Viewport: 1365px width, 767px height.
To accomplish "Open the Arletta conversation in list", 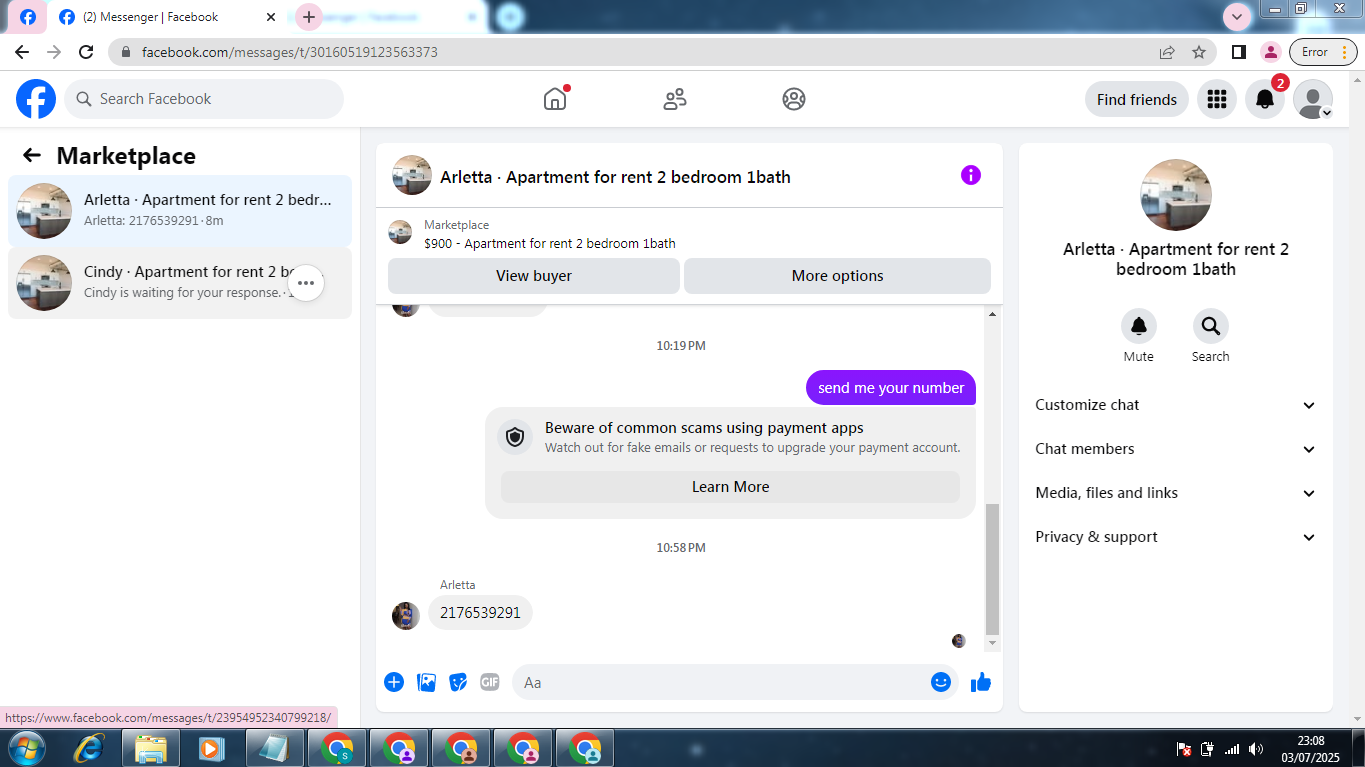I will point(180,210).
